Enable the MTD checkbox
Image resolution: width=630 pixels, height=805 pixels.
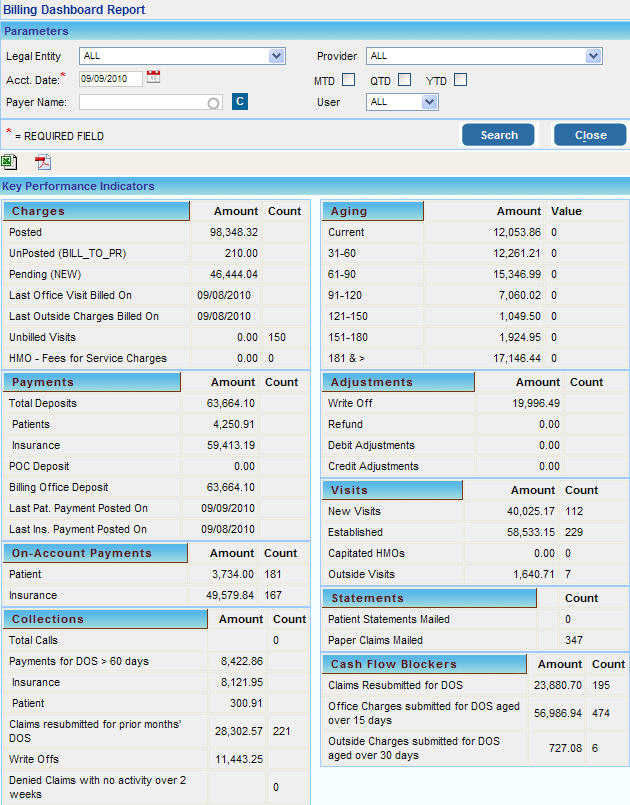349,80
